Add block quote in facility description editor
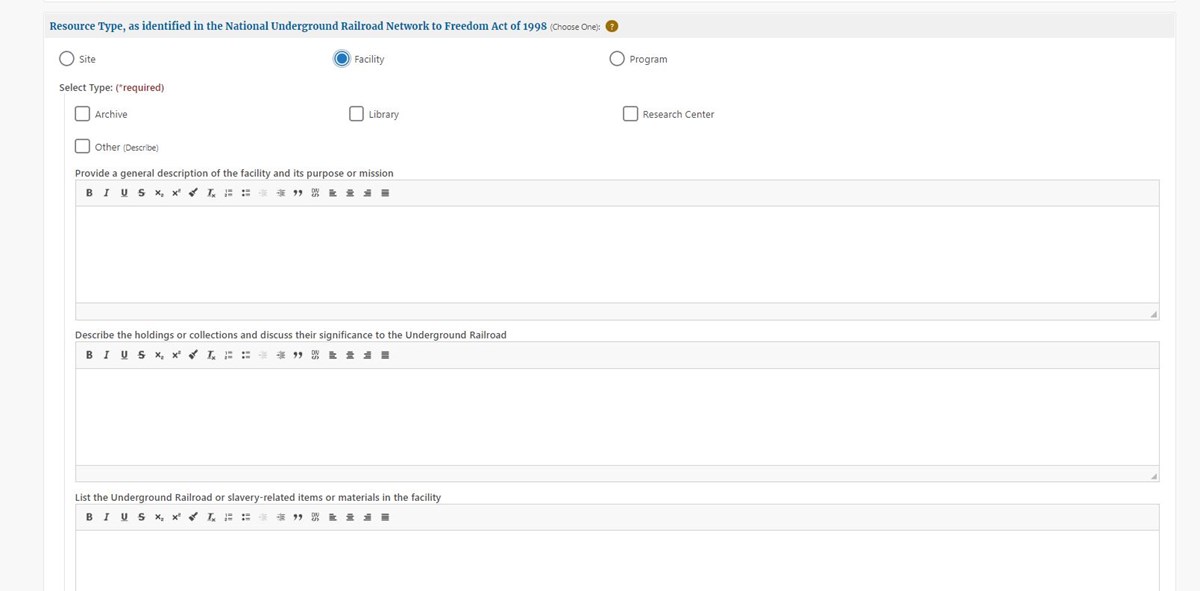This screenshot has width=1200, height=591. pyautogui.click(x=298, y=193)
